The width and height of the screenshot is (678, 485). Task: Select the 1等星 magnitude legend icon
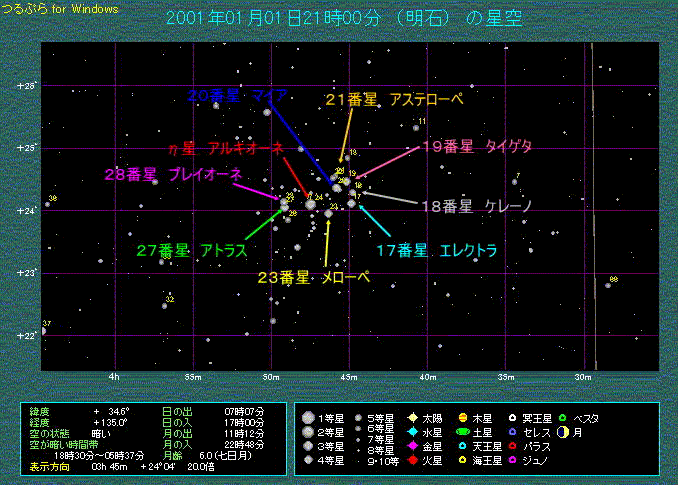click(x=308, y=417)
